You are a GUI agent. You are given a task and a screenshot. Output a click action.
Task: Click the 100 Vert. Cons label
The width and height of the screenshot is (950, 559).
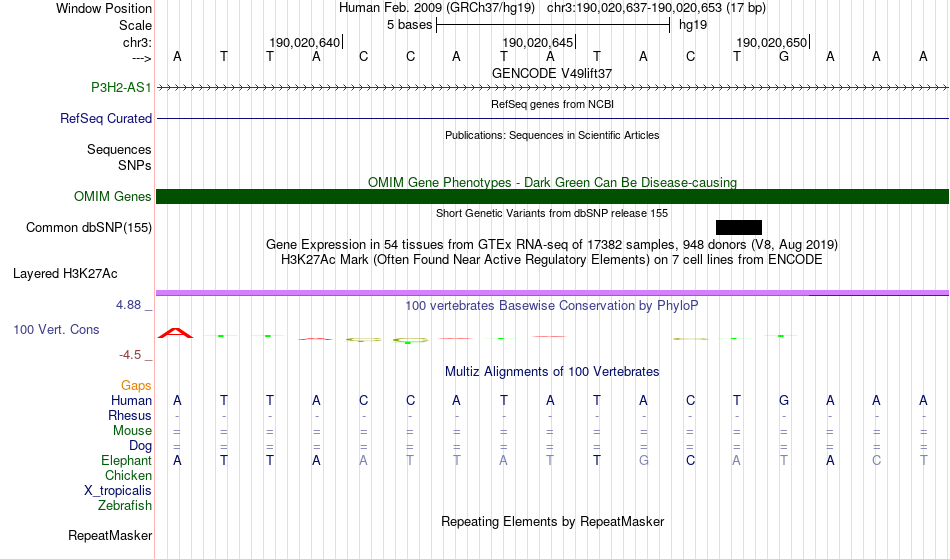click(56, 329)
